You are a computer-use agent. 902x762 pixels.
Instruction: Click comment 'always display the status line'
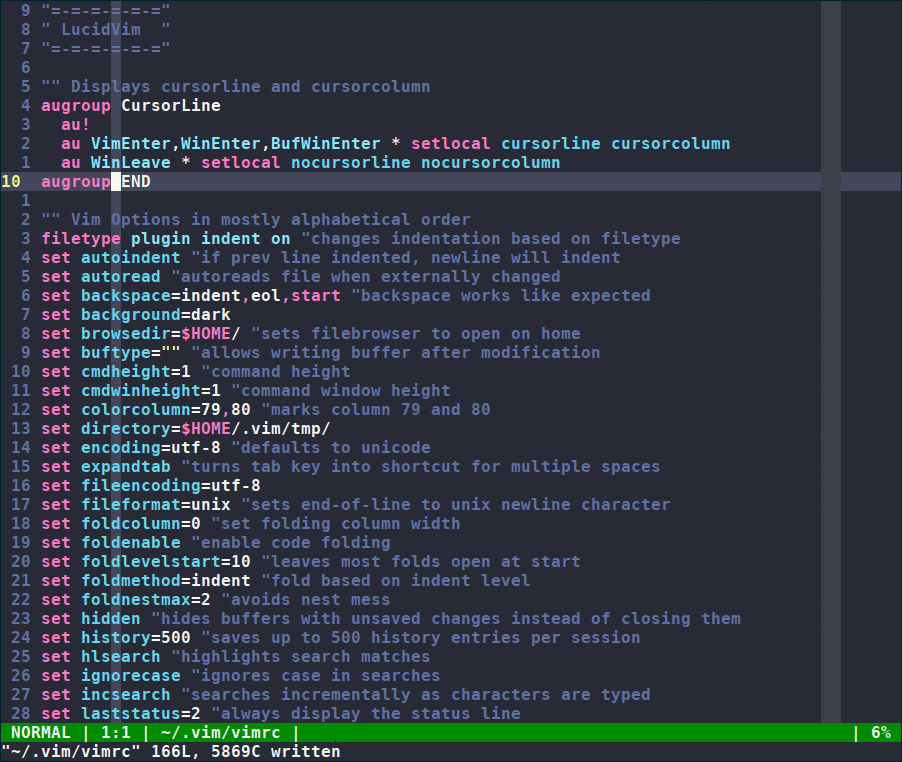(366, 713)
